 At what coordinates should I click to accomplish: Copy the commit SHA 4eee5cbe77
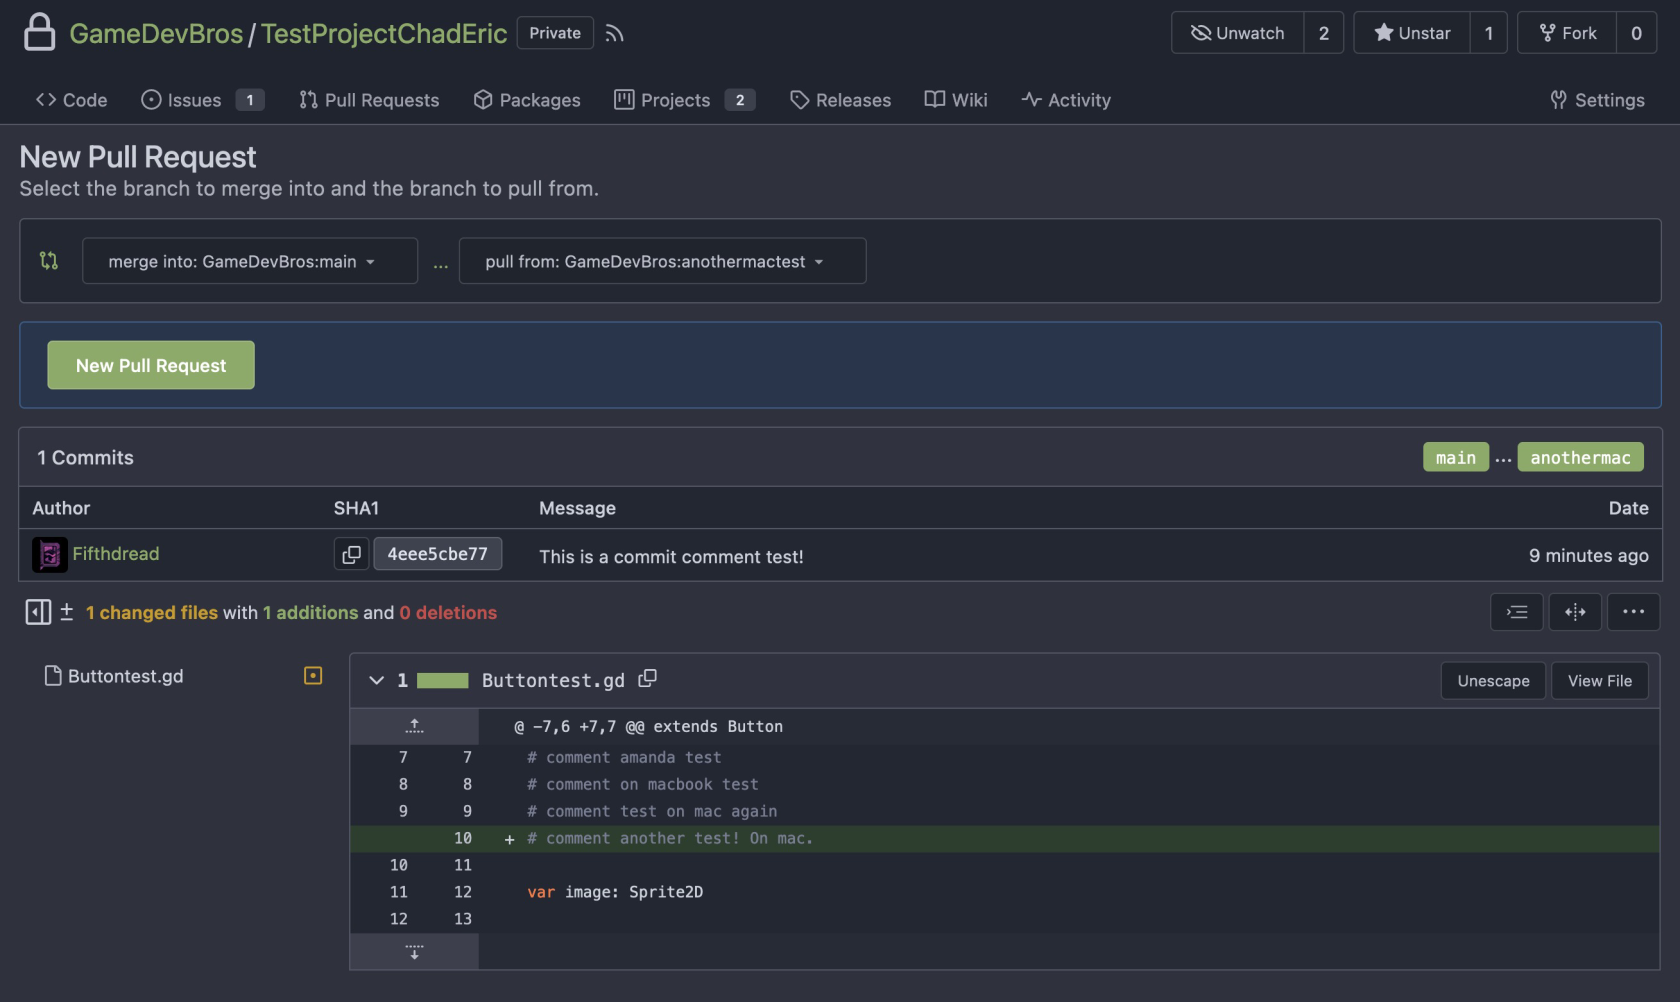[351, 554]
